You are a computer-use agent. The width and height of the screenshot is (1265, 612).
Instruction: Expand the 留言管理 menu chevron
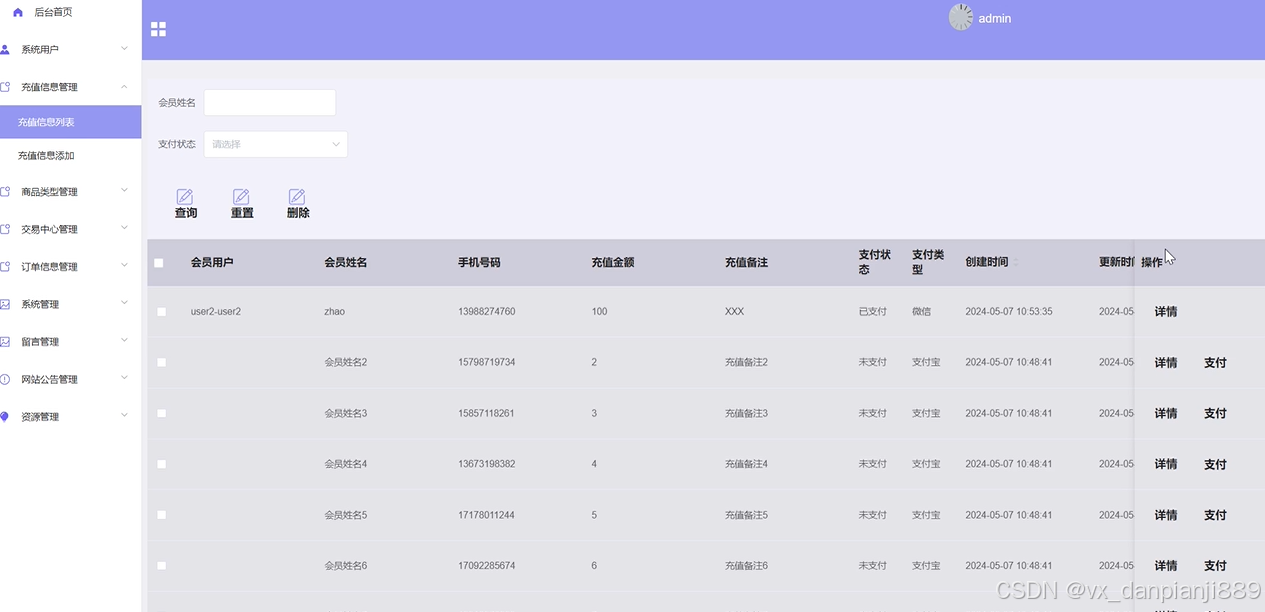point(124,340)
